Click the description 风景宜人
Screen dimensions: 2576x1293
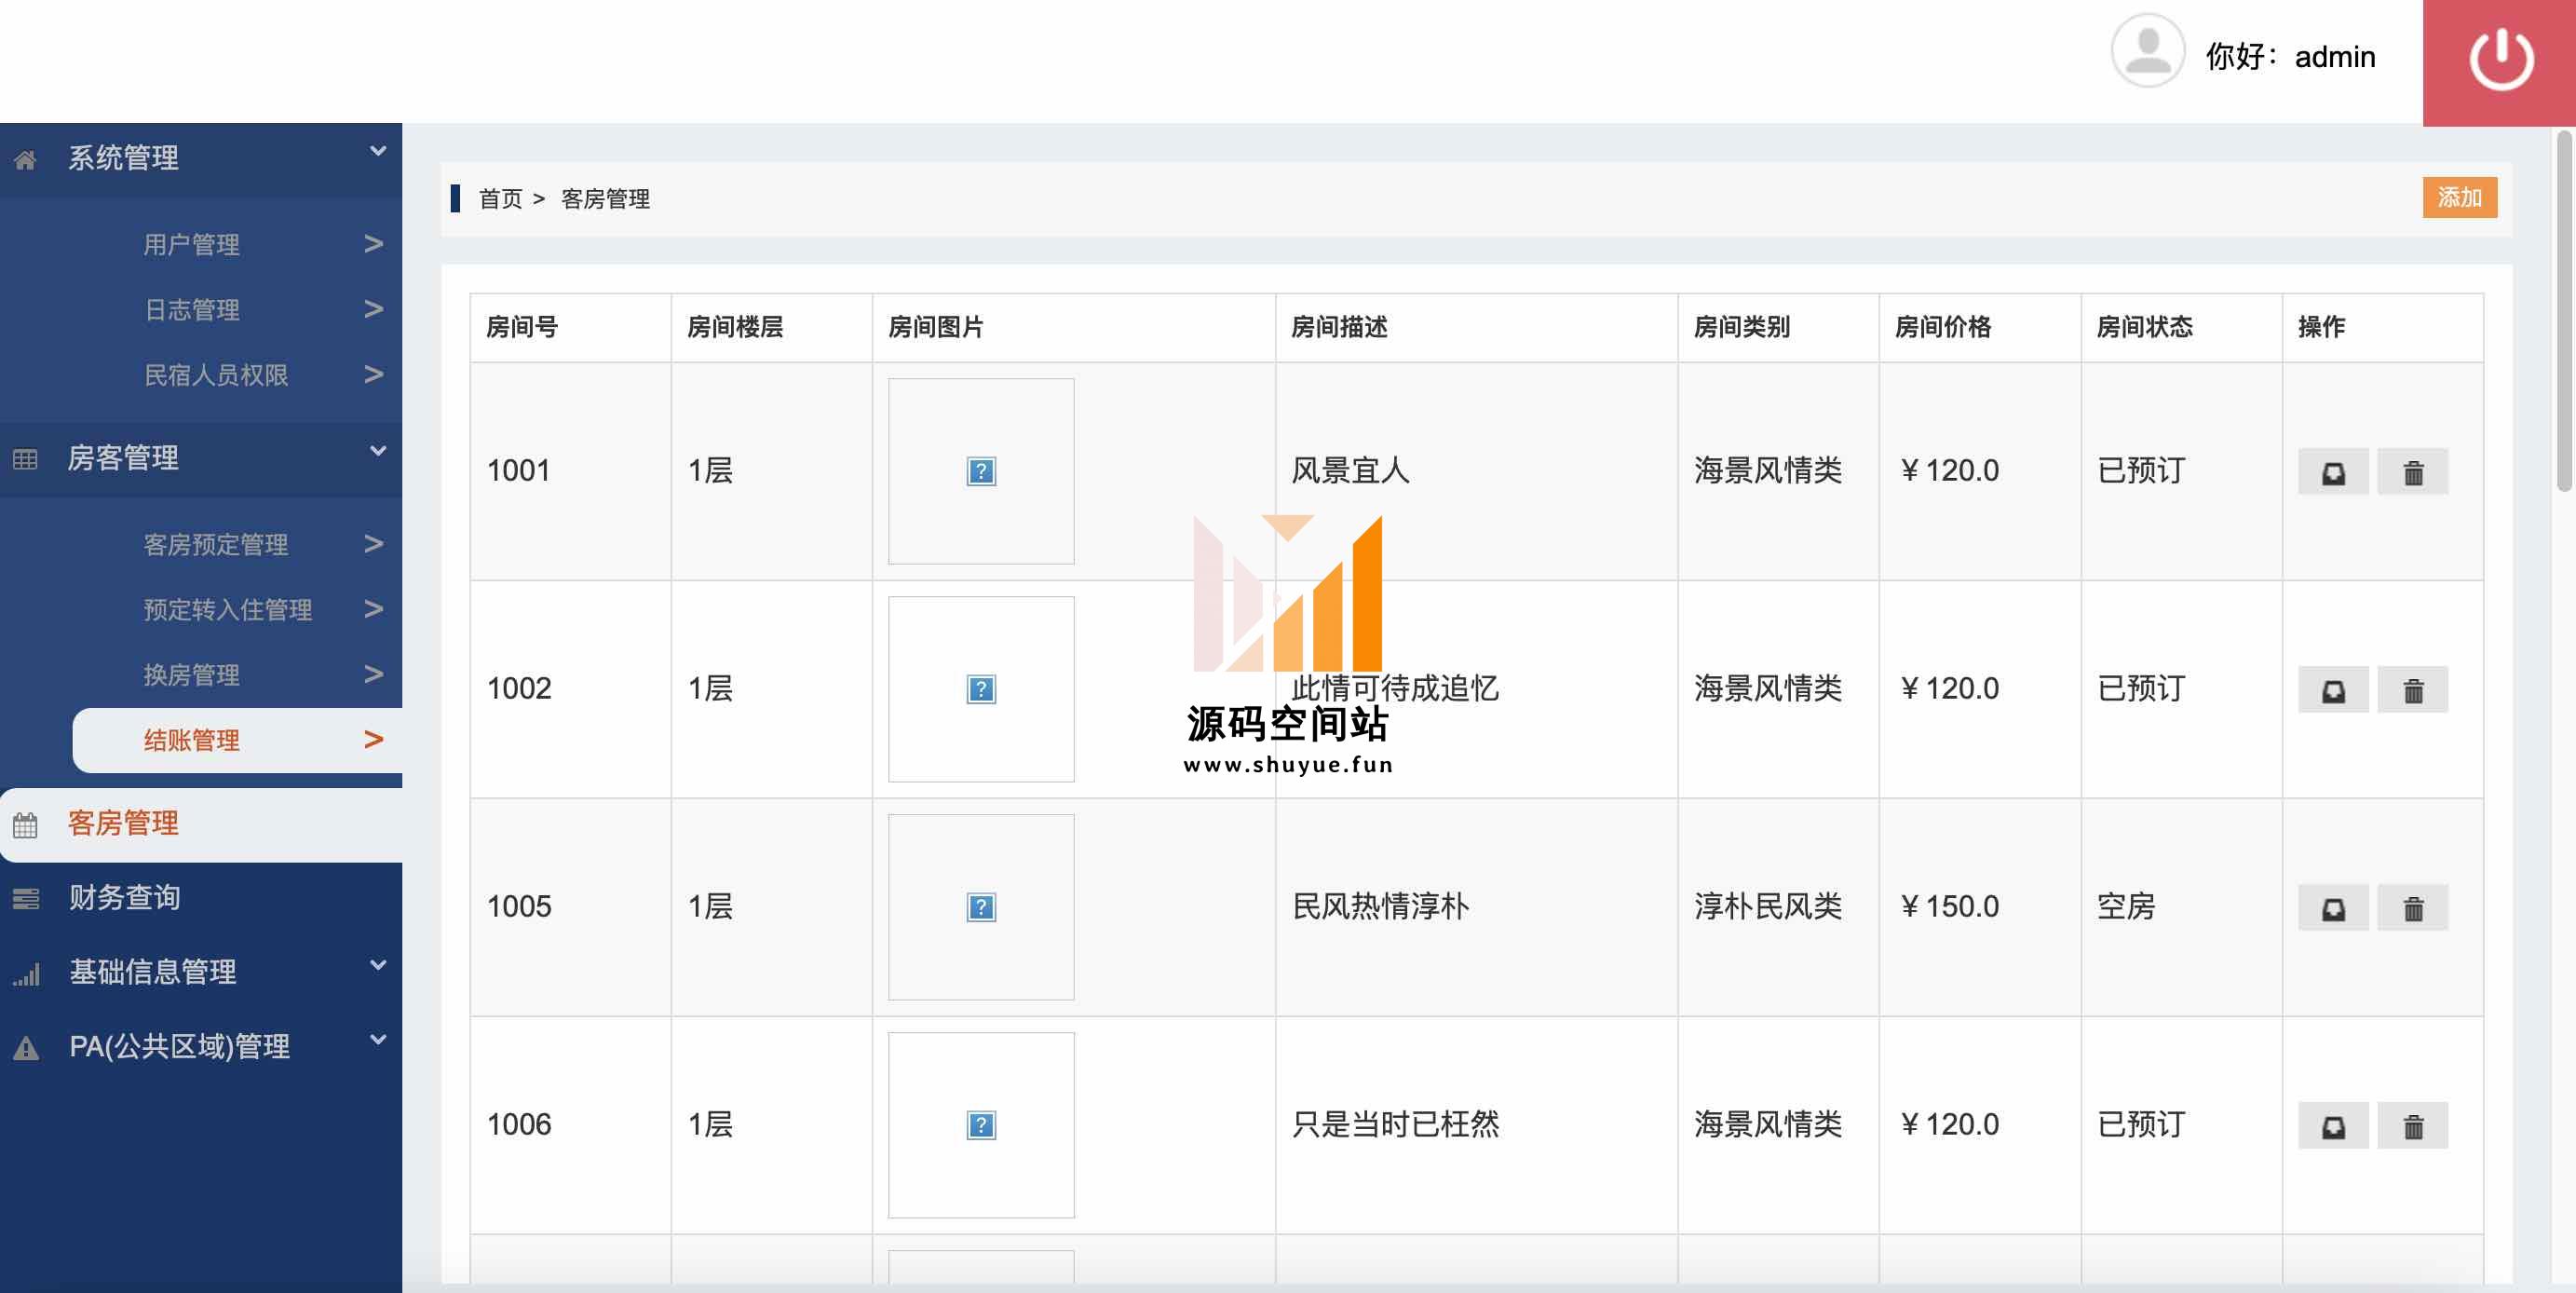(1351, 471)
